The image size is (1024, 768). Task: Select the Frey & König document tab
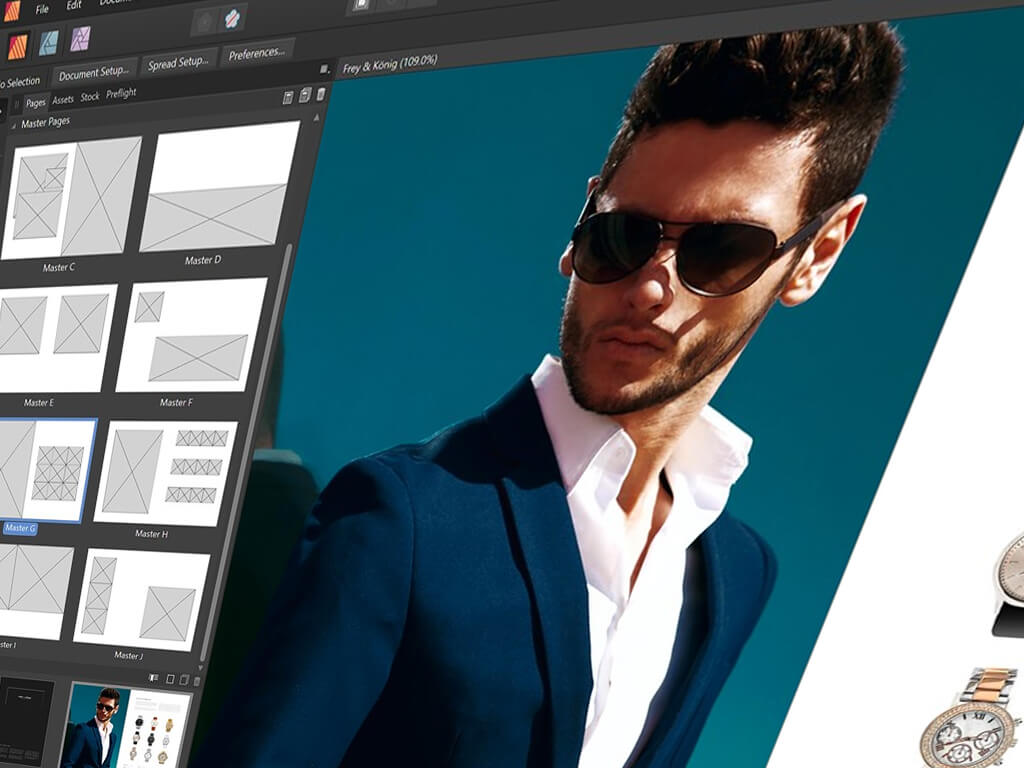click(x=390, y=64)
